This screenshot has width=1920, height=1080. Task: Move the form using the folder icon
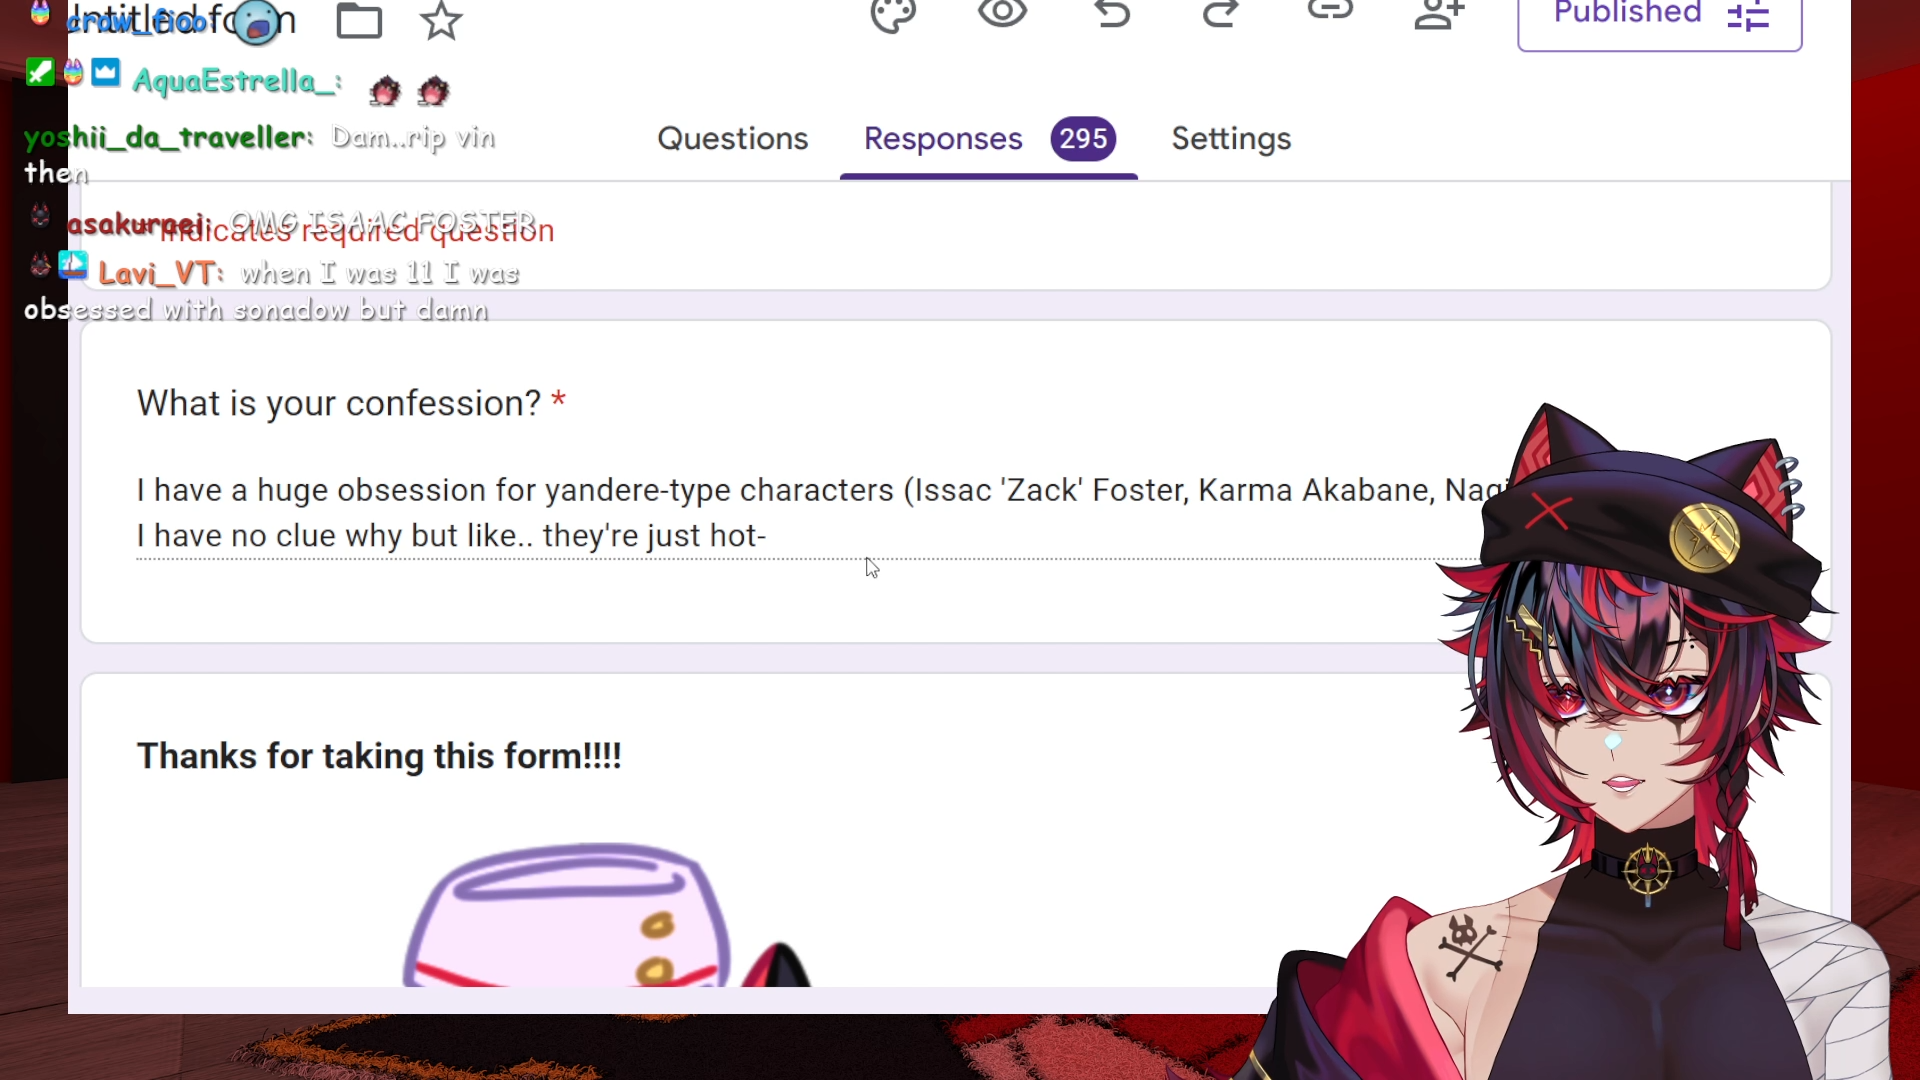coord(359,20)
